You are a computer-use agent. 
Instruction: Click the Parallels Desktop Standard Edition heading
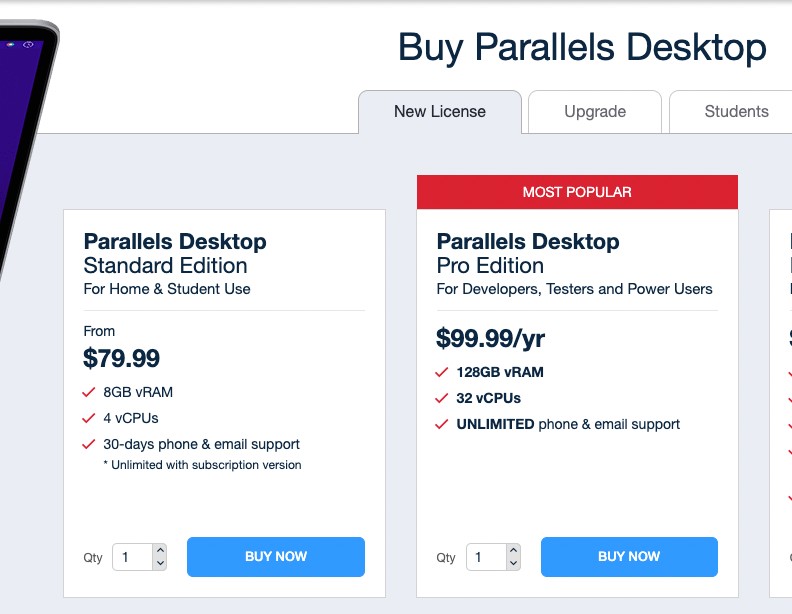point(175,253)
